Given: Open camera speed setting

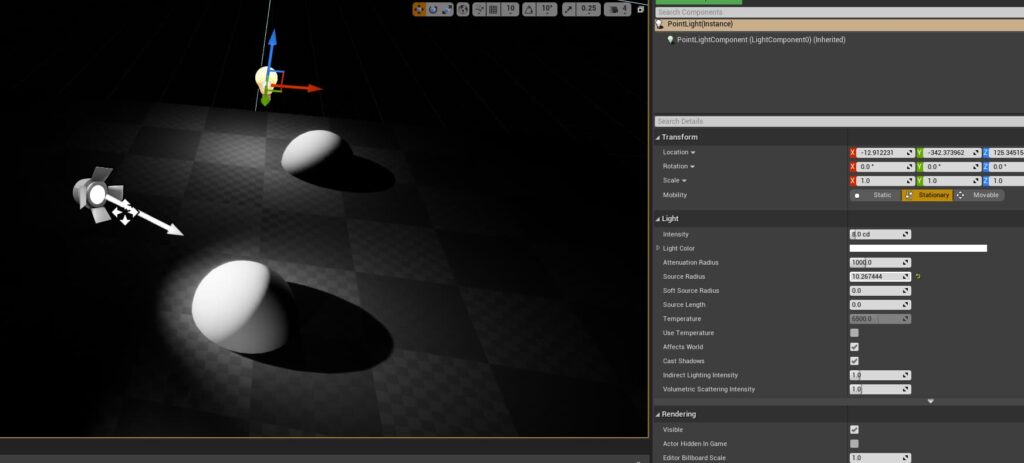Looking at the screenshot, I should [617, 9].
